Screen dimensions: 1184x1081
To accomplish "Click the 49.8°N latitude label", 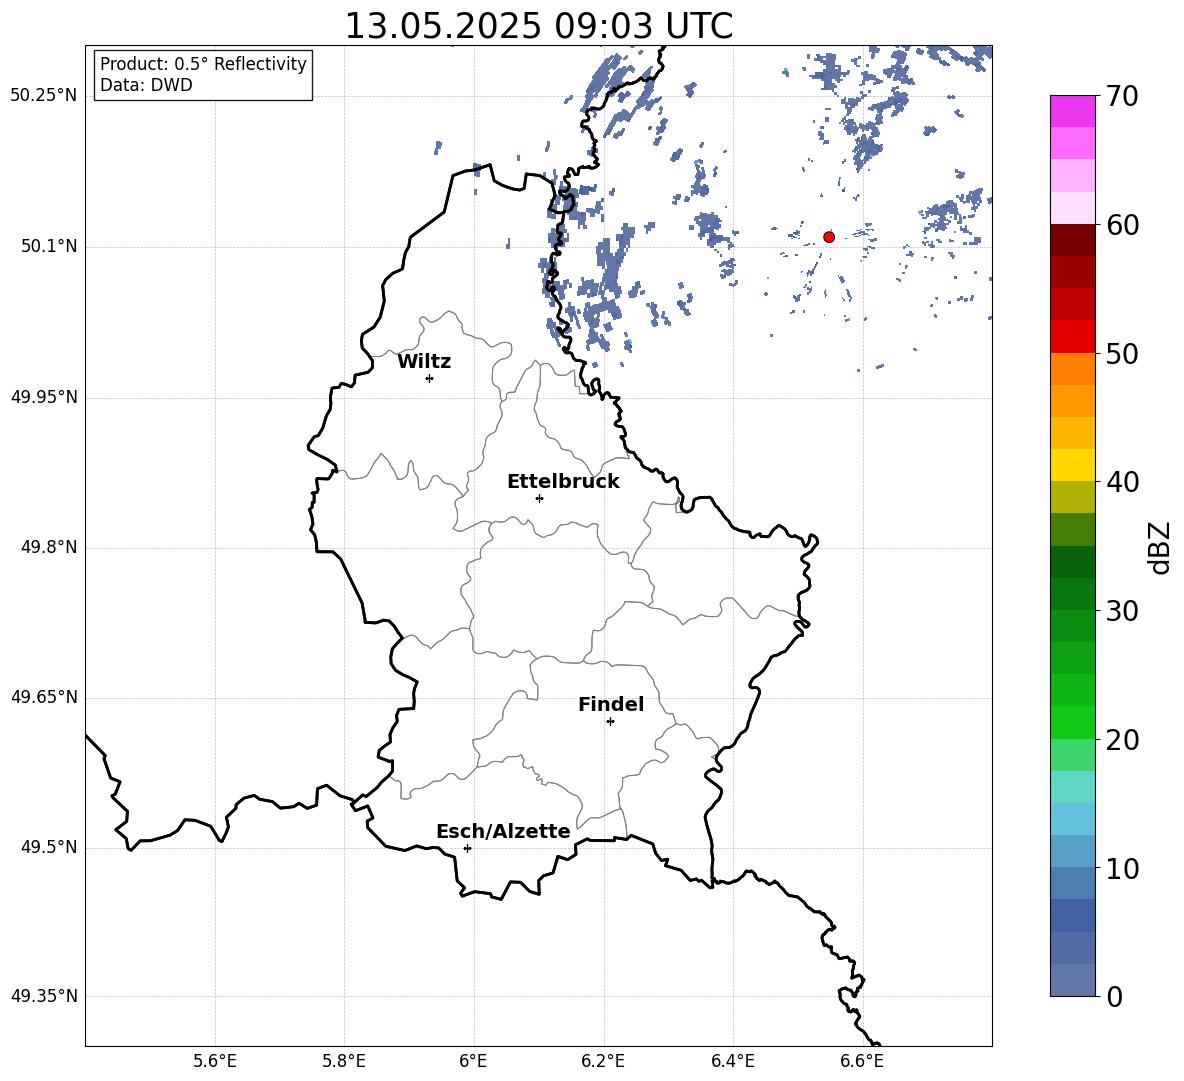I will click(49, 547).
